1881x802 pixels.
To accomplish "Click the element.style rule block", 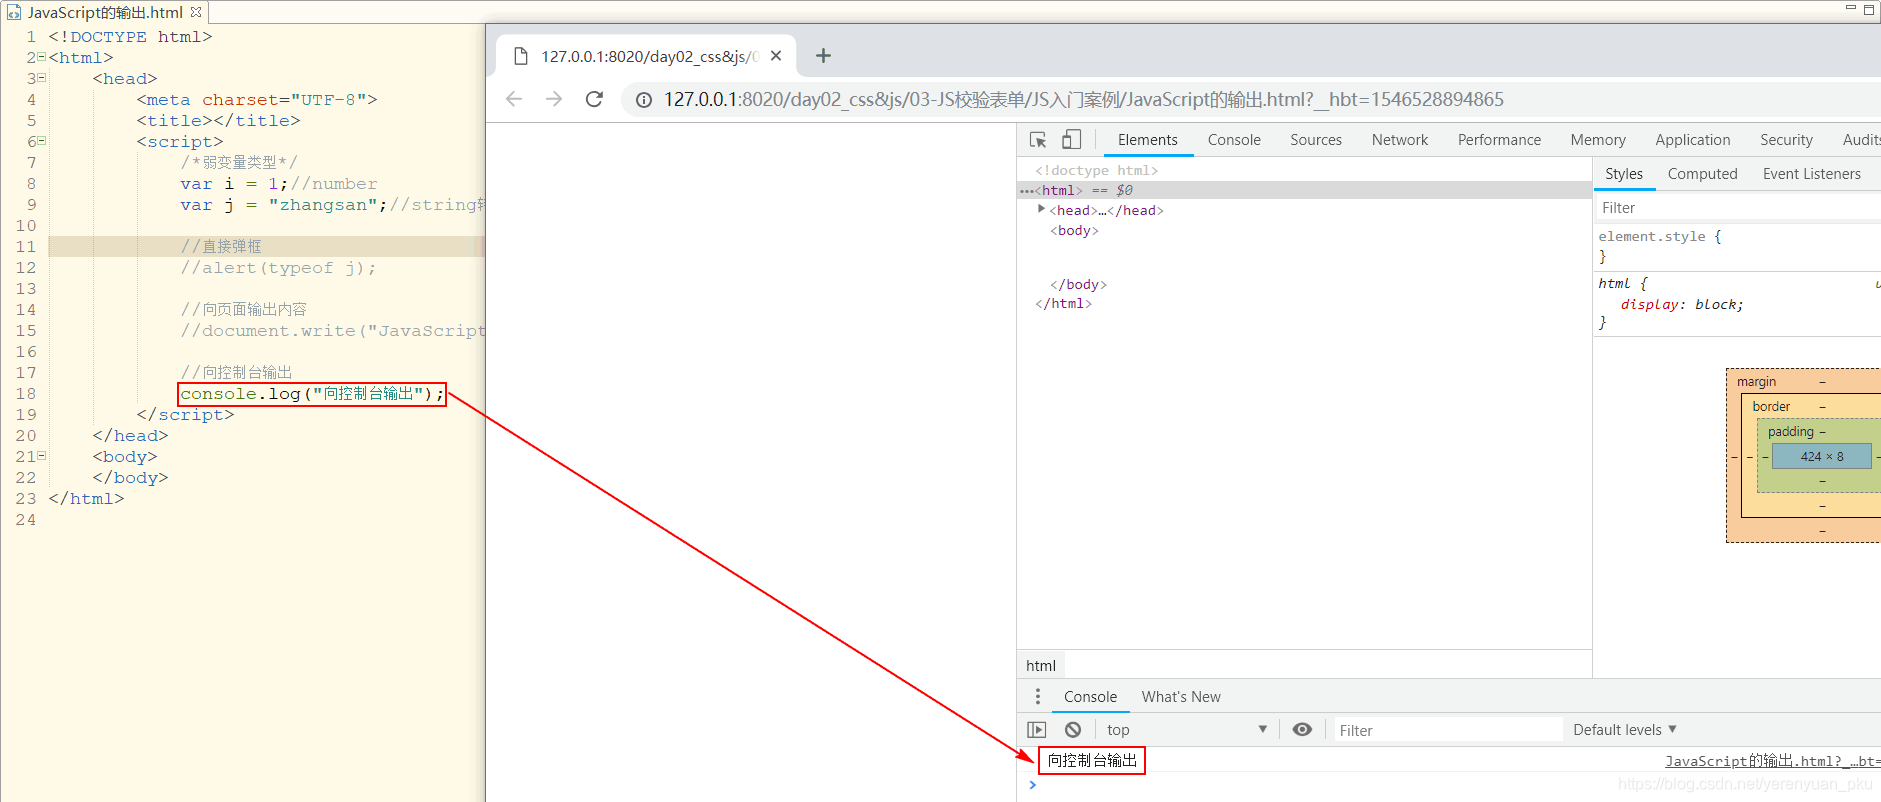I will click(1738, 246).
